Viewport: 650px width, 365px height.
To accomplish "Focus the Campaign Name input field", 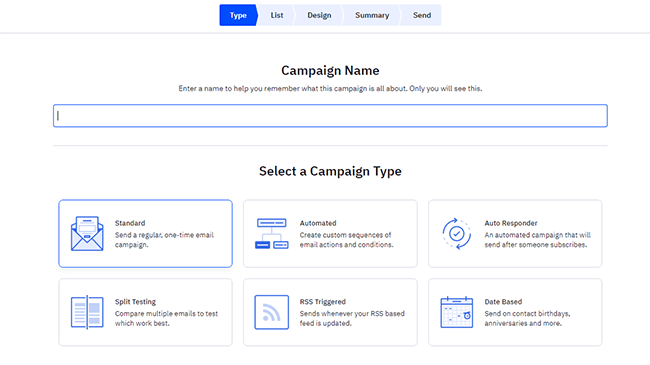I will click(x=330, y=116).
